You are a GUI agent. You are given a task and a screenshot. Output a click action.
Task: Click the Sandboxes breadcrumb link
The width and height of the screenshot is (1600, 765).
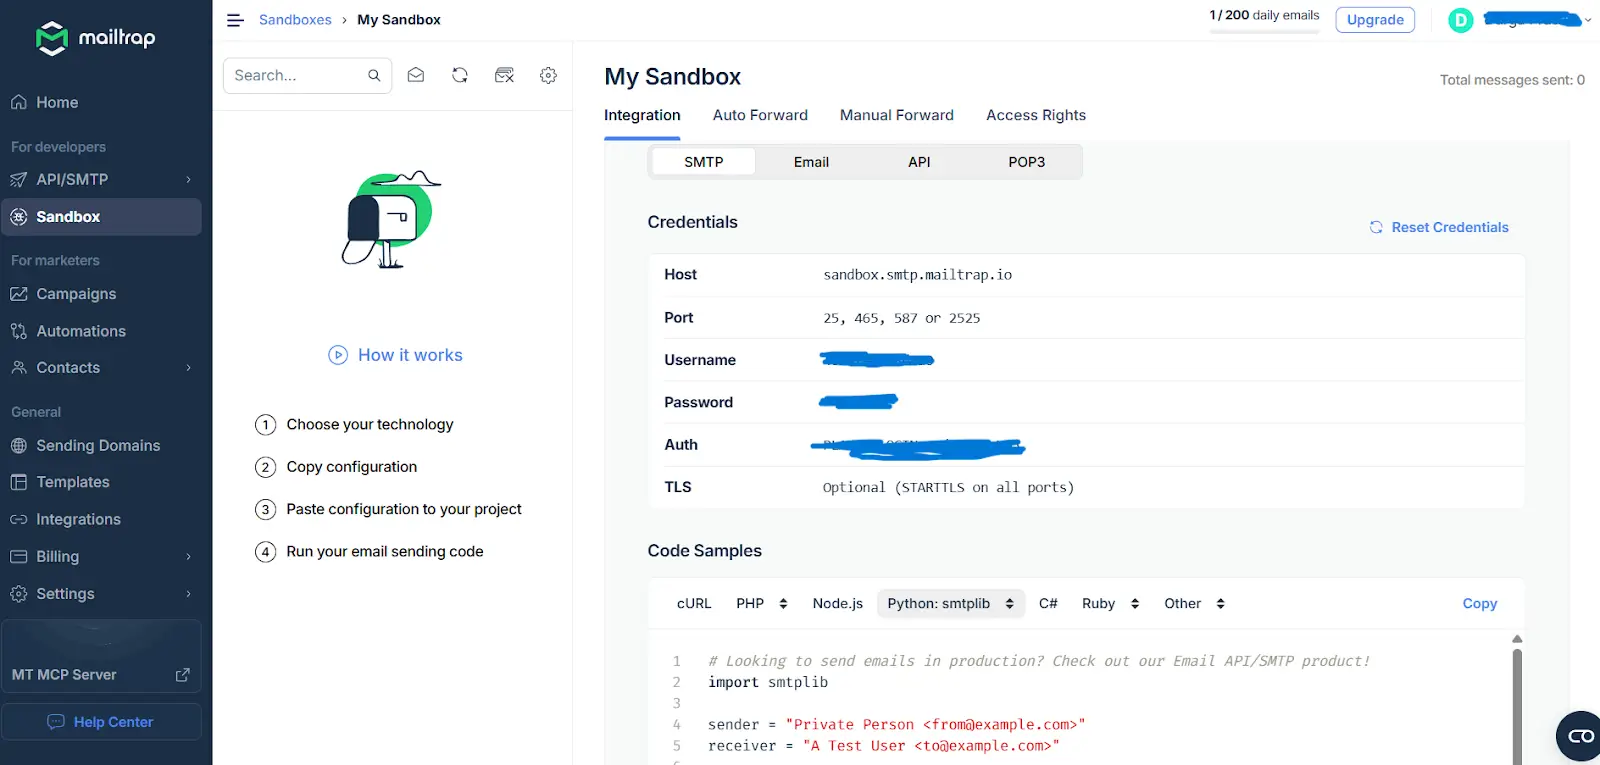[x=295, y=20]
